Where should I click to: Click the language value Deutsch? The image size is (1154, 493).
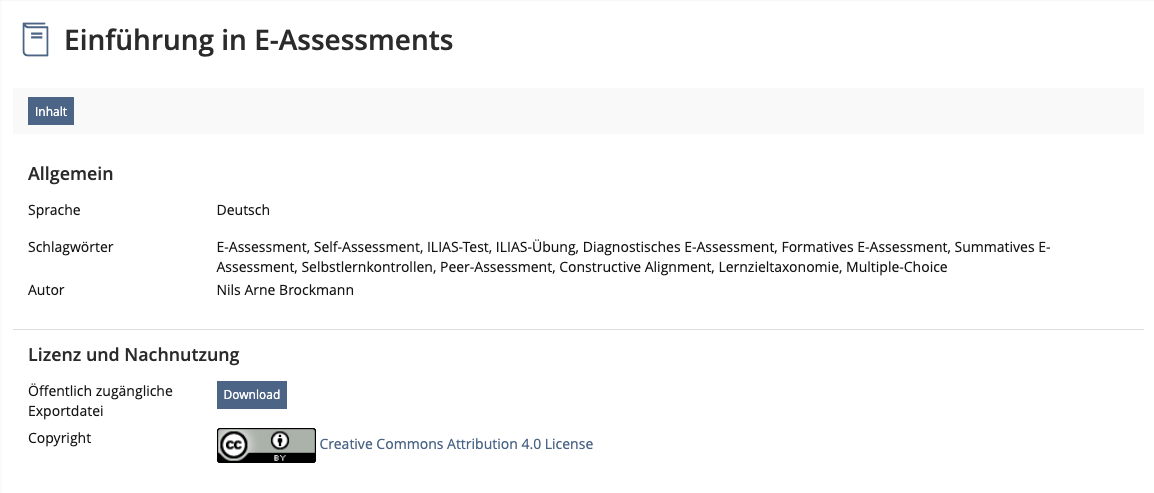[243, 210]
